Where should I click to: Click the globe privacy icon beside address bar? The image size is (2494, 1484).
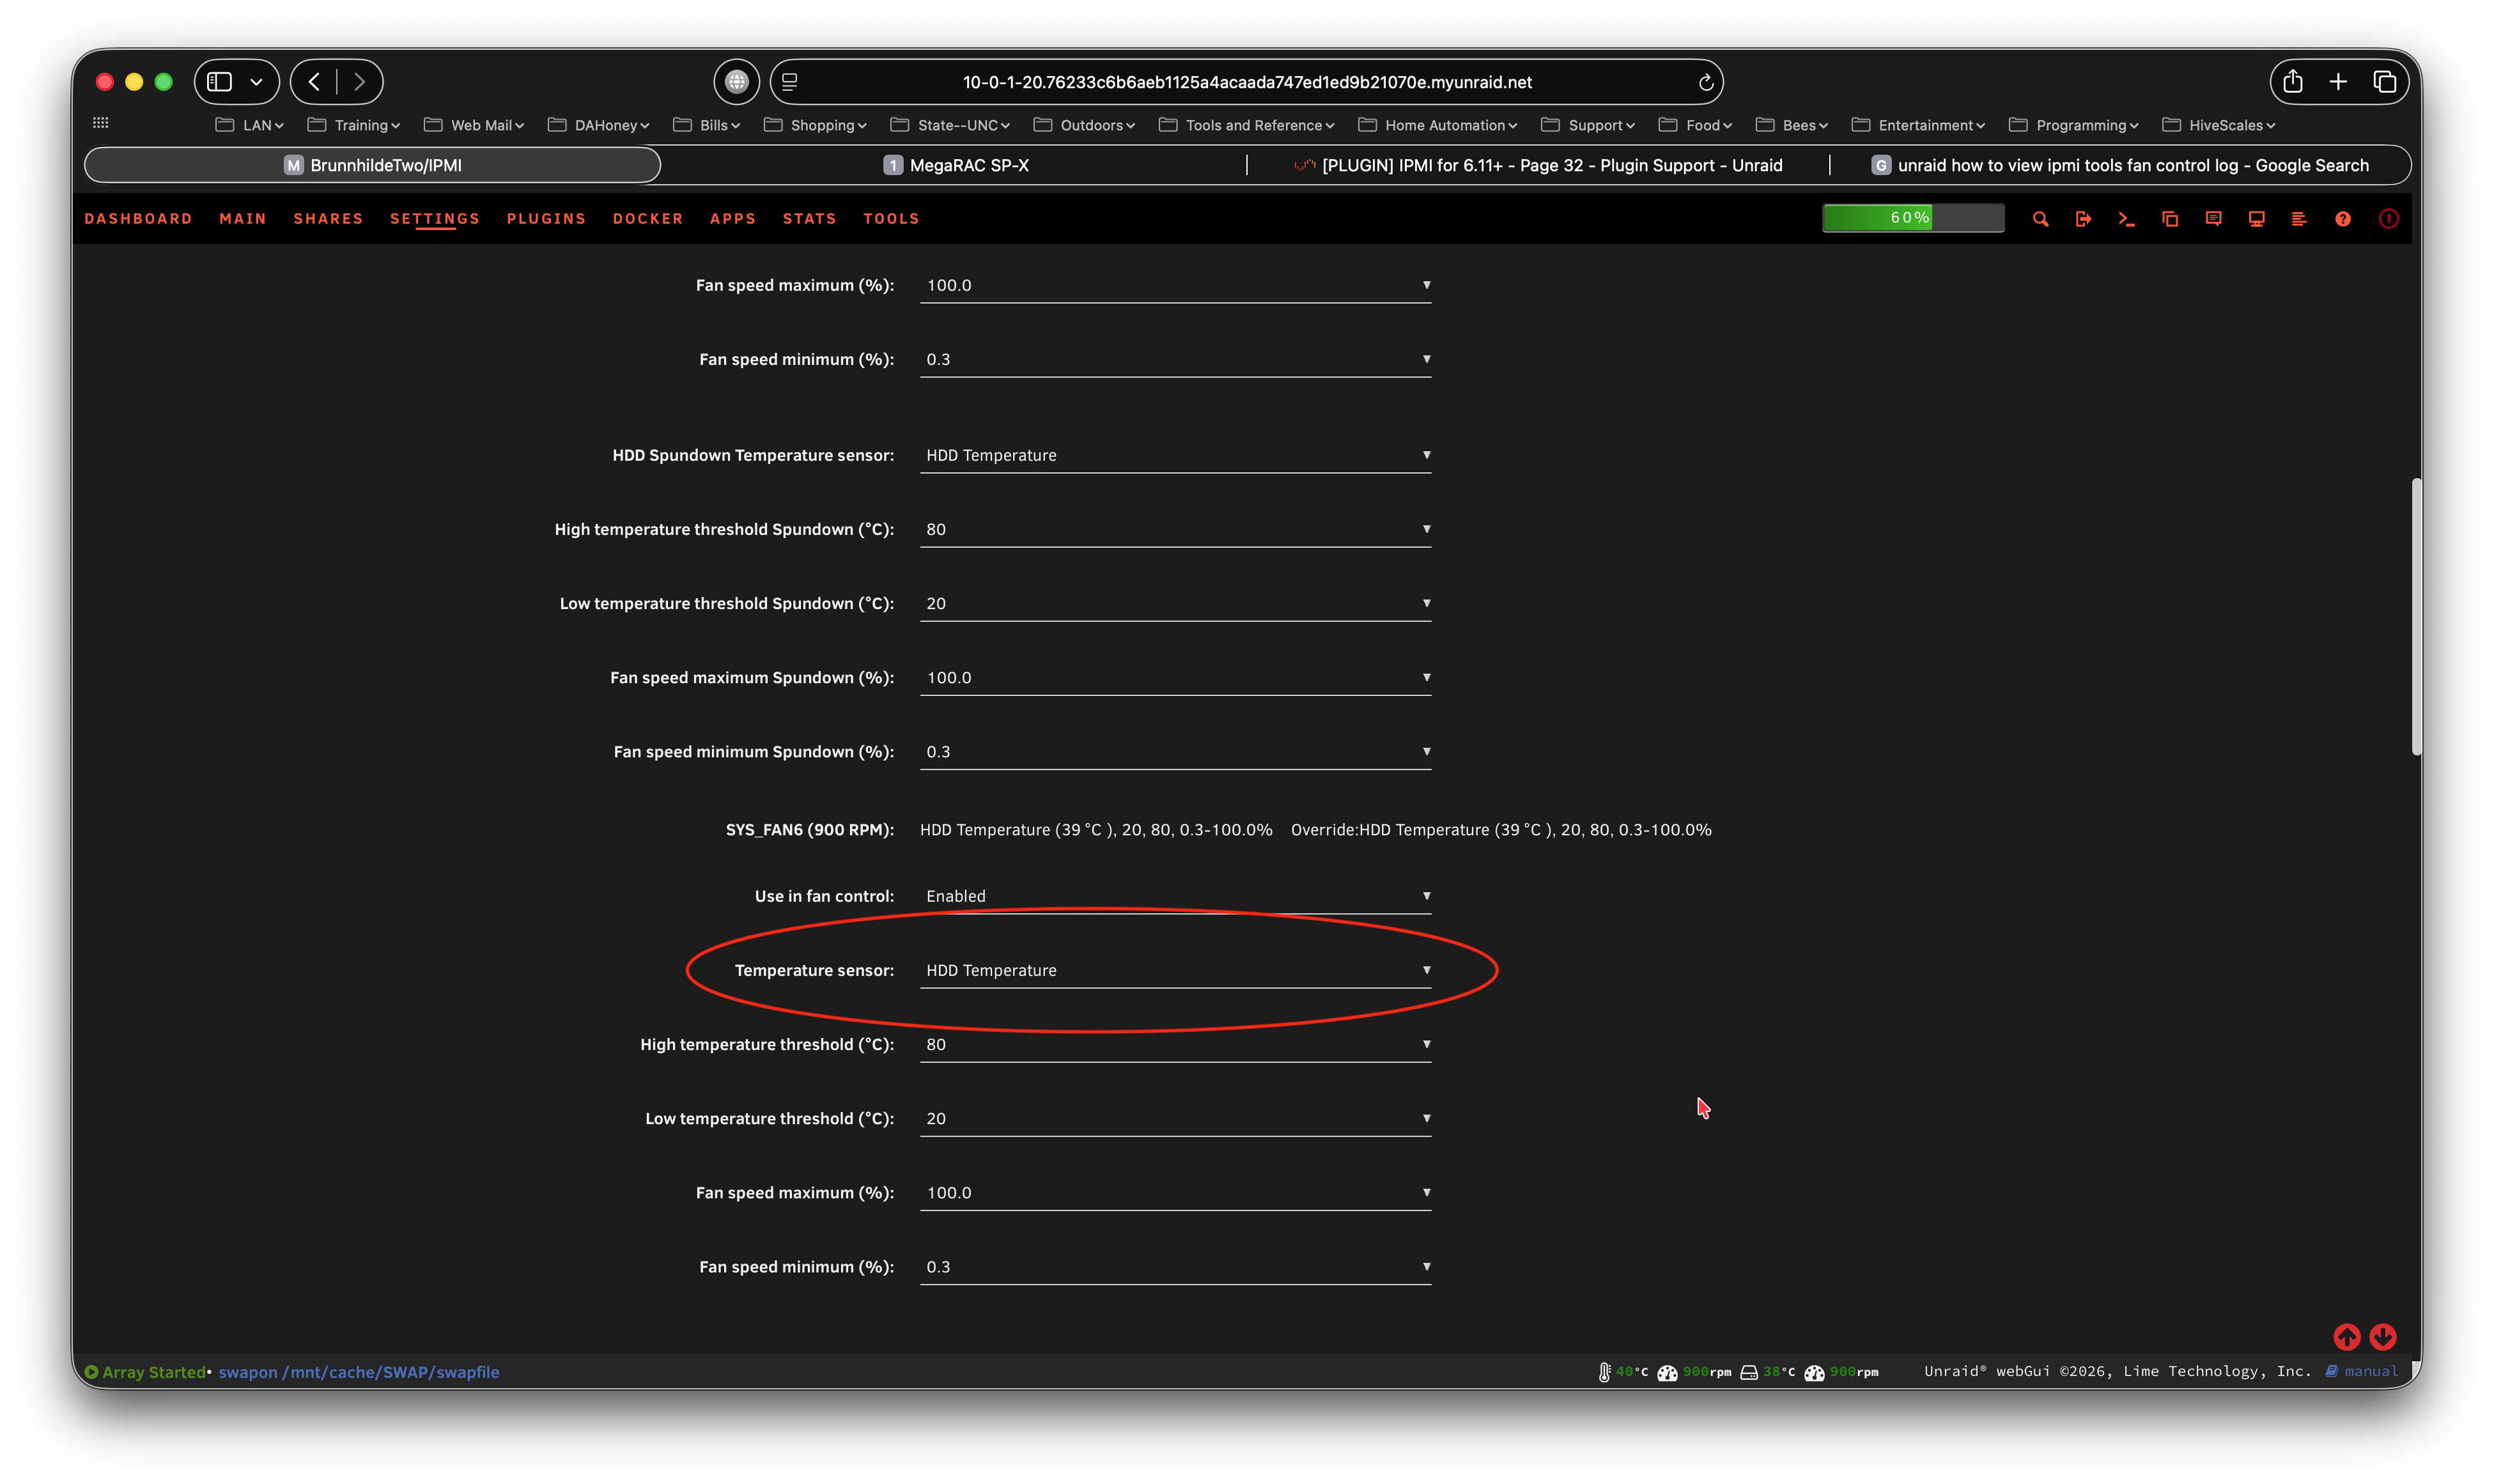736,82
